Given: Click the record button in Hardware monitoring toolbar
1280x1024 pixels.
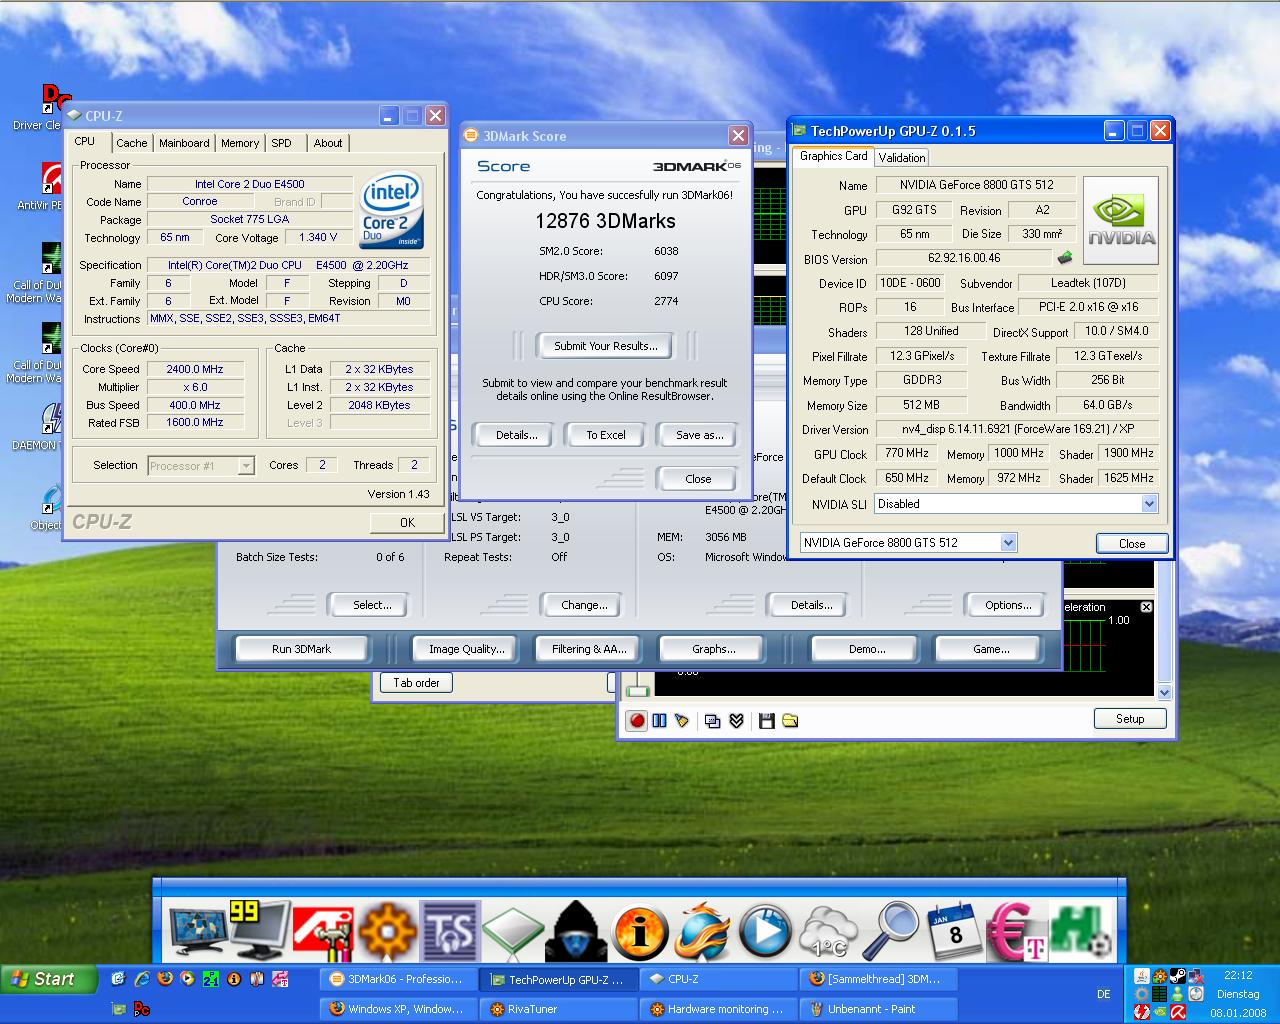Looking at the screenshot, I should 637,720.
